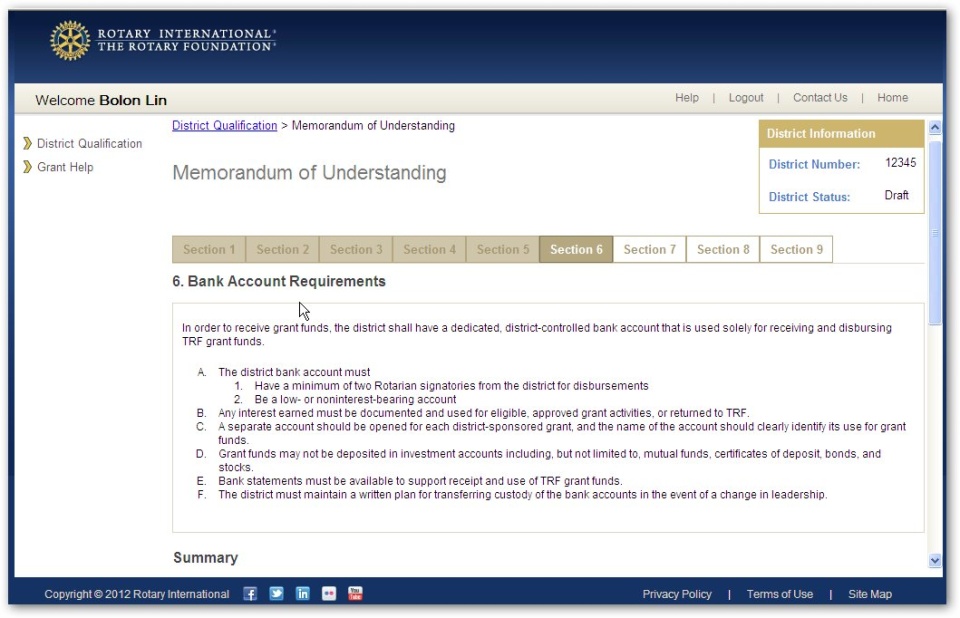Image resolution: width=960 pixels, height=618 pixels.
Task: Click the 'Memorandum of Understanding' breadcrumb text
Action: (x=373, y=126)
